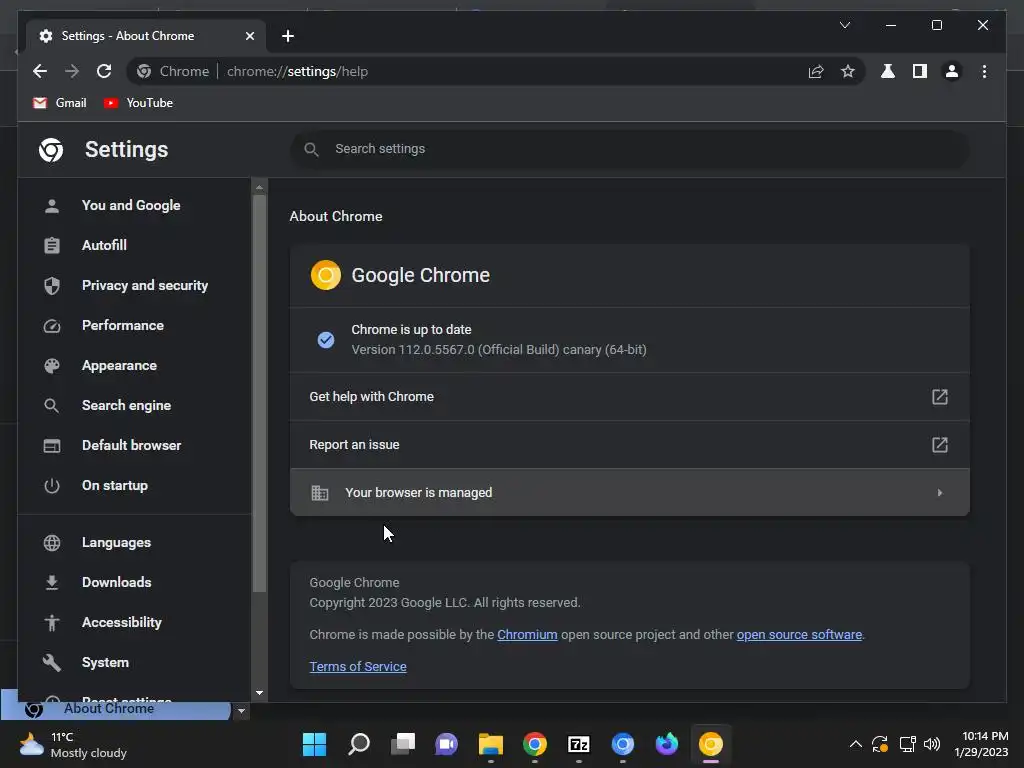The height and width of the screenshot is (768, 1024).
Task: Click the address bar URL
Action: point(297,71)
